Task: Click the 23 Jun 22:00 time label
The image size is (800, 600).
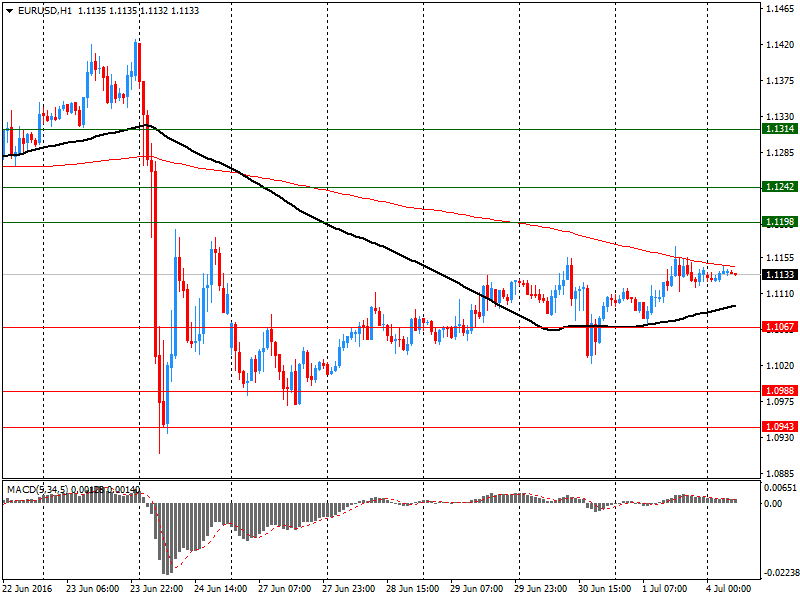Action: point(157,589)
